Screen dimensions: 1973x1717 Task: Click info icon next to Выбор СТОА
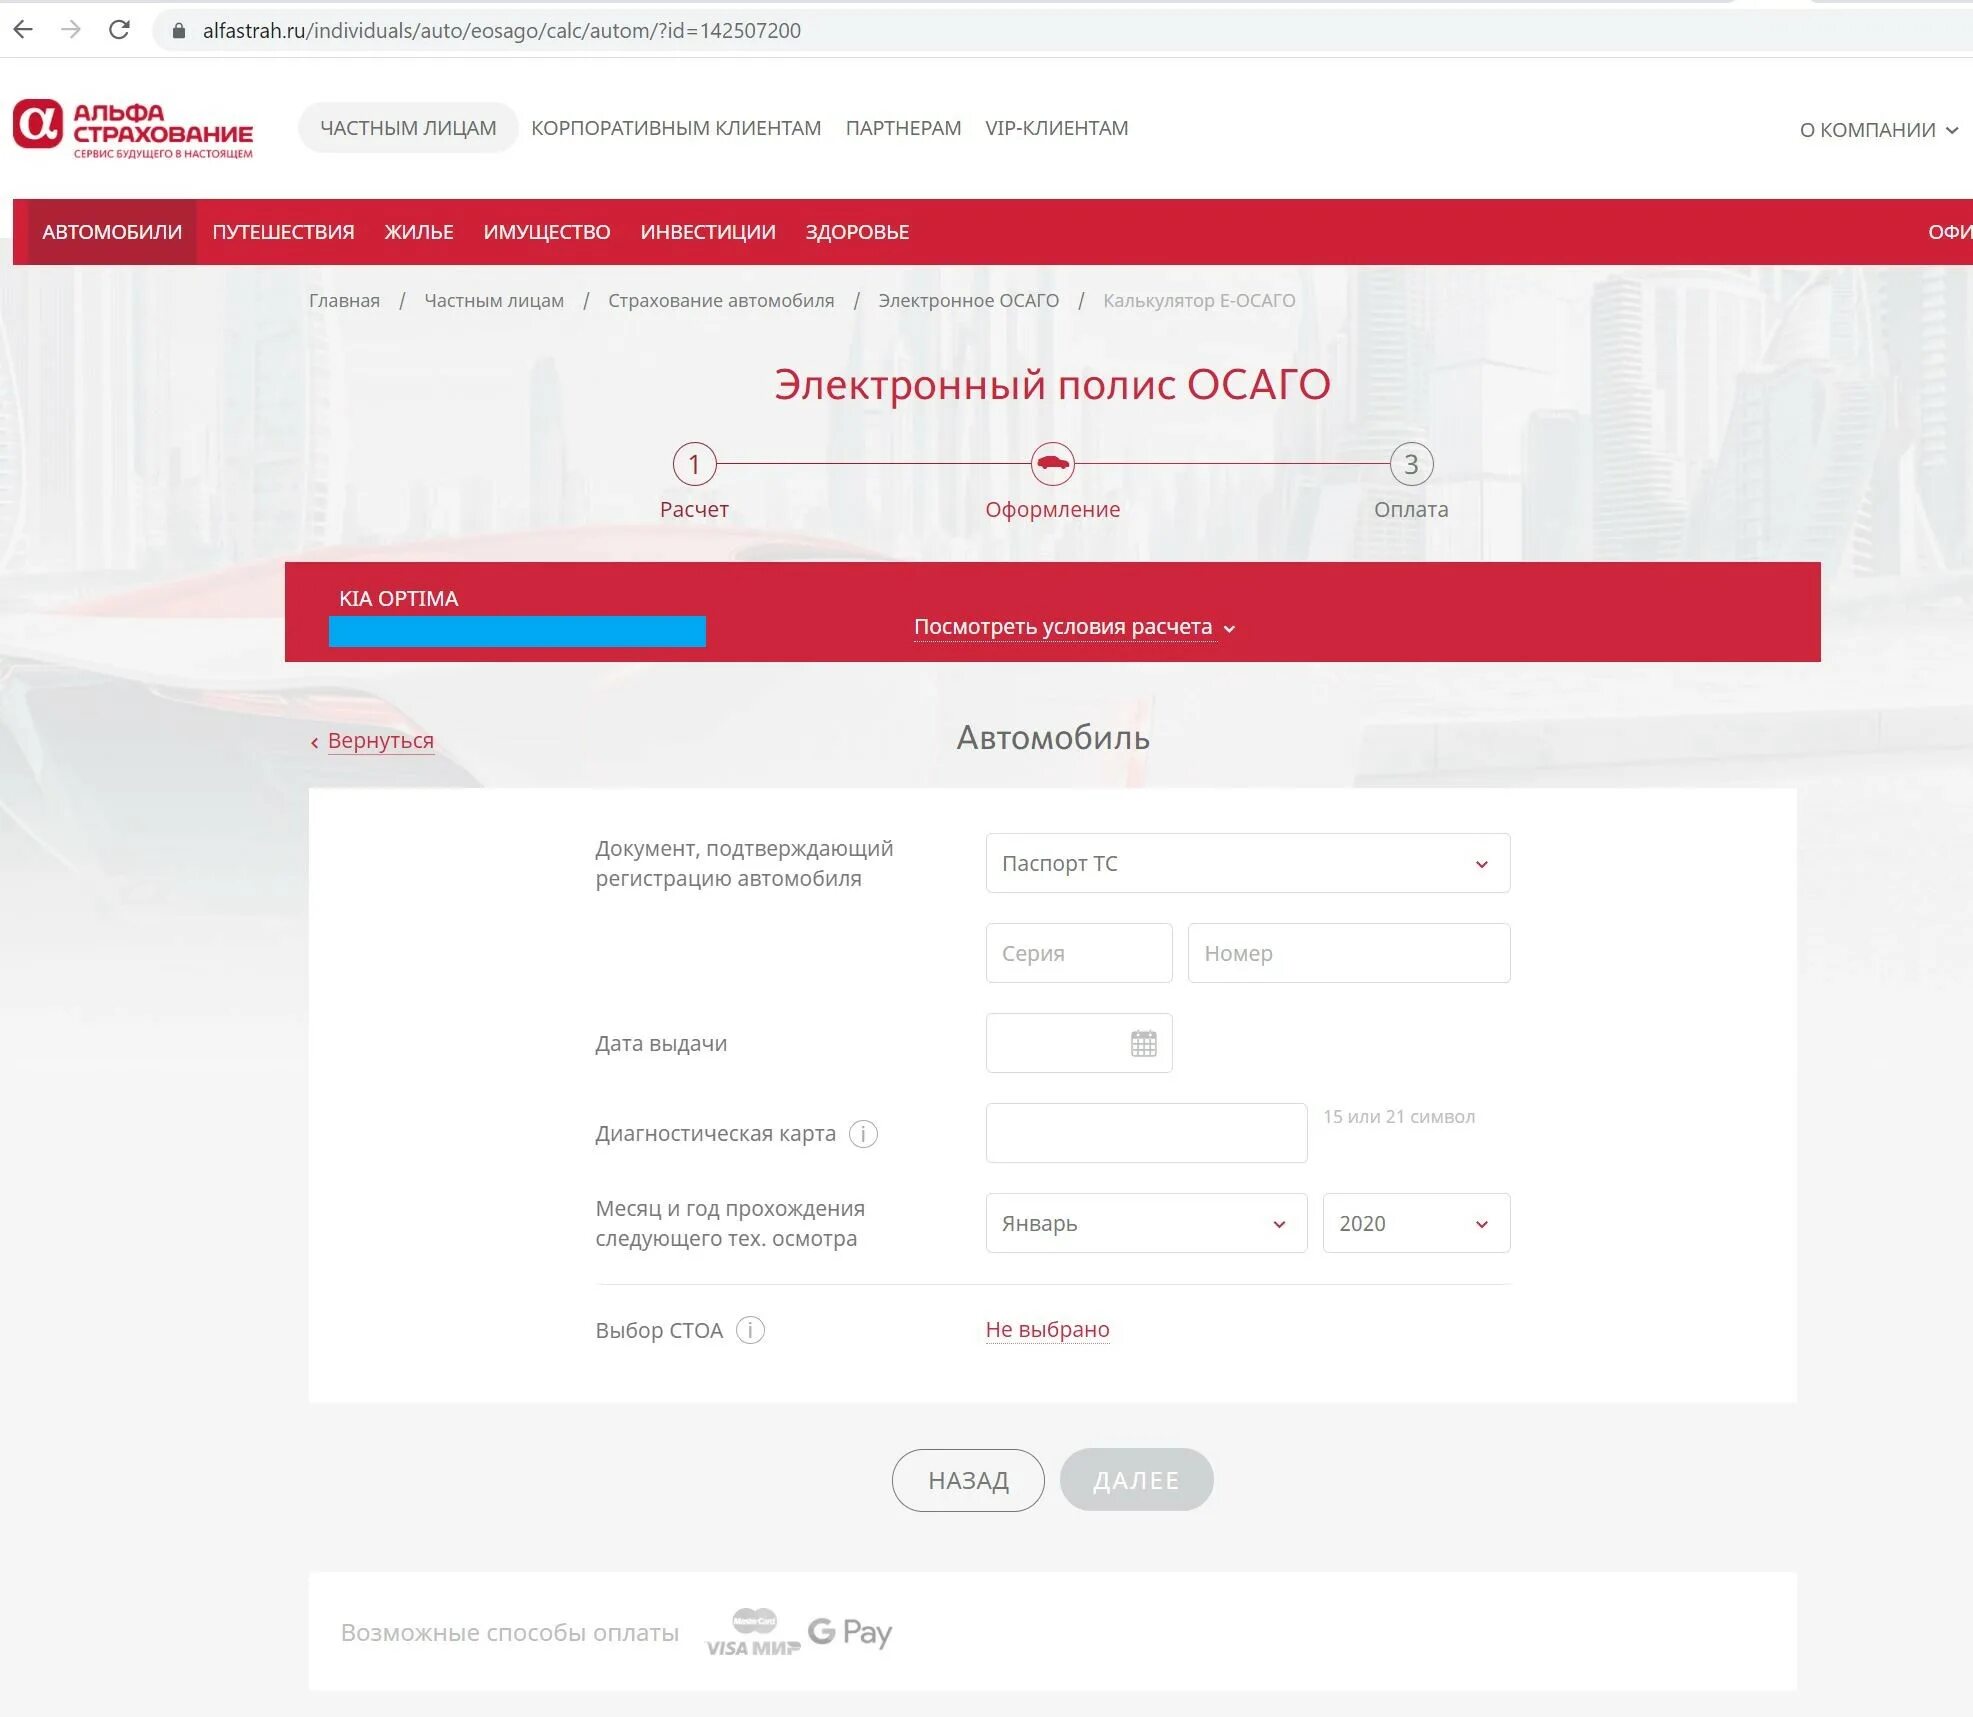point(750,1330)
